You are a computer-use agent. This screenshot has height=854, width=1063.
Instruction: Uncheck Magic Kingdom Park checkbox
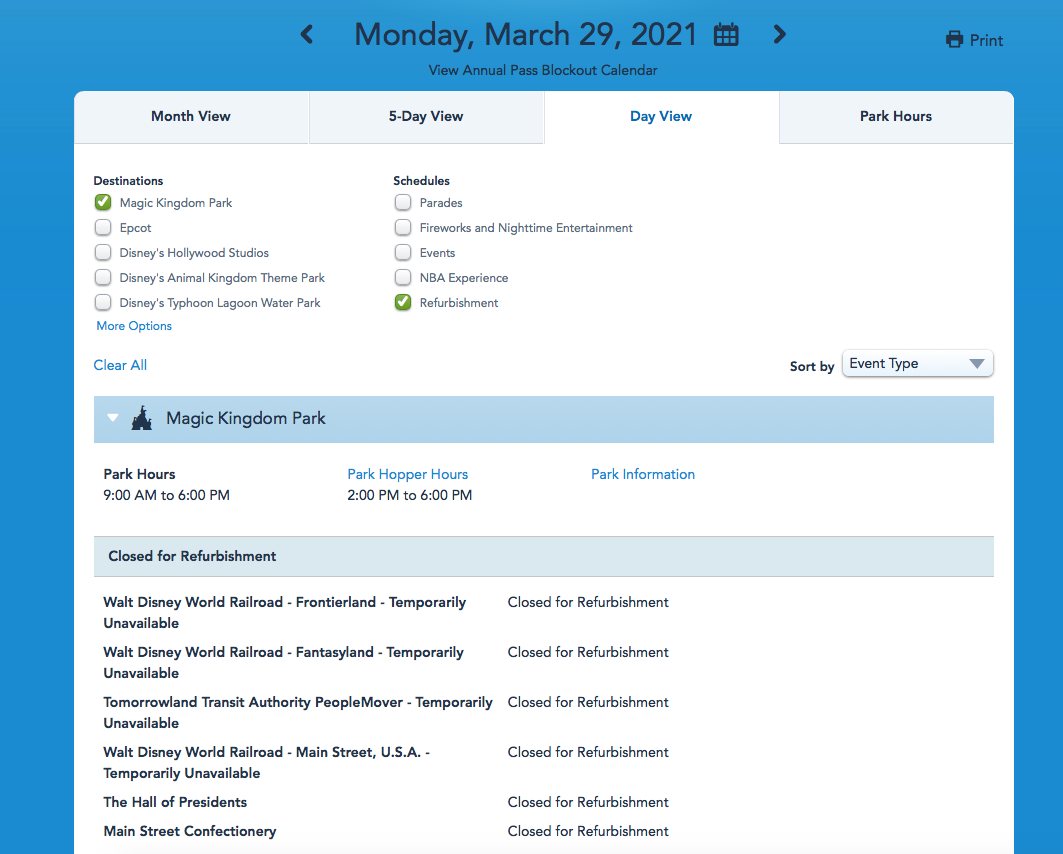tap(103, 203)
